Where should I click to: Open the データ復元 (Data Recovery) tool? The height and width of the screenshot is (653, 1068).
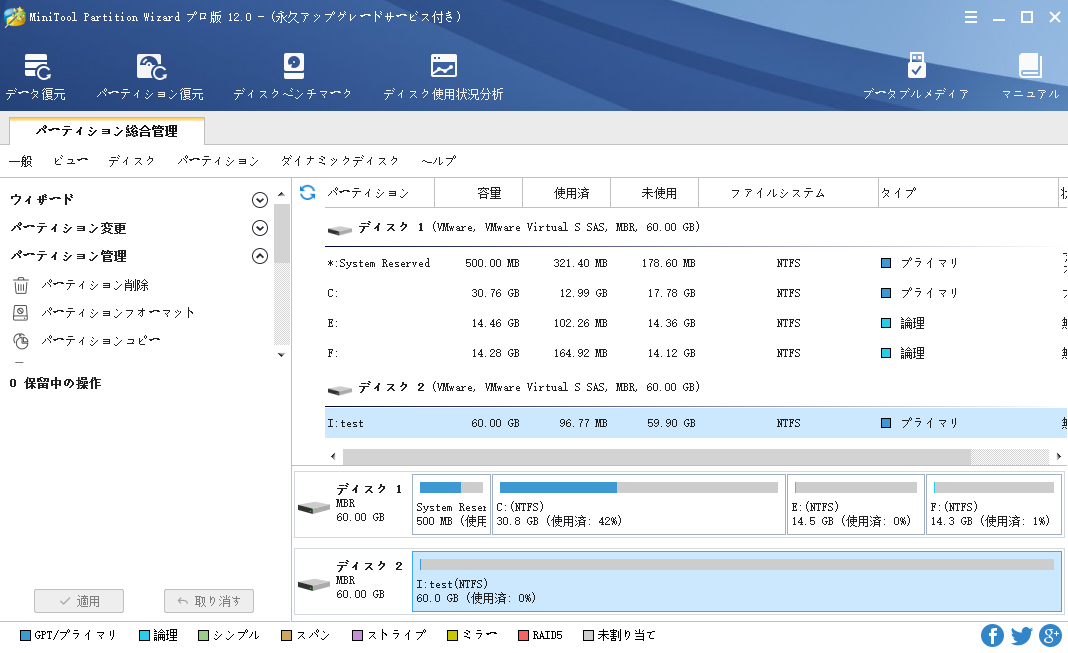pyautogui.click(x=36, y=77)
